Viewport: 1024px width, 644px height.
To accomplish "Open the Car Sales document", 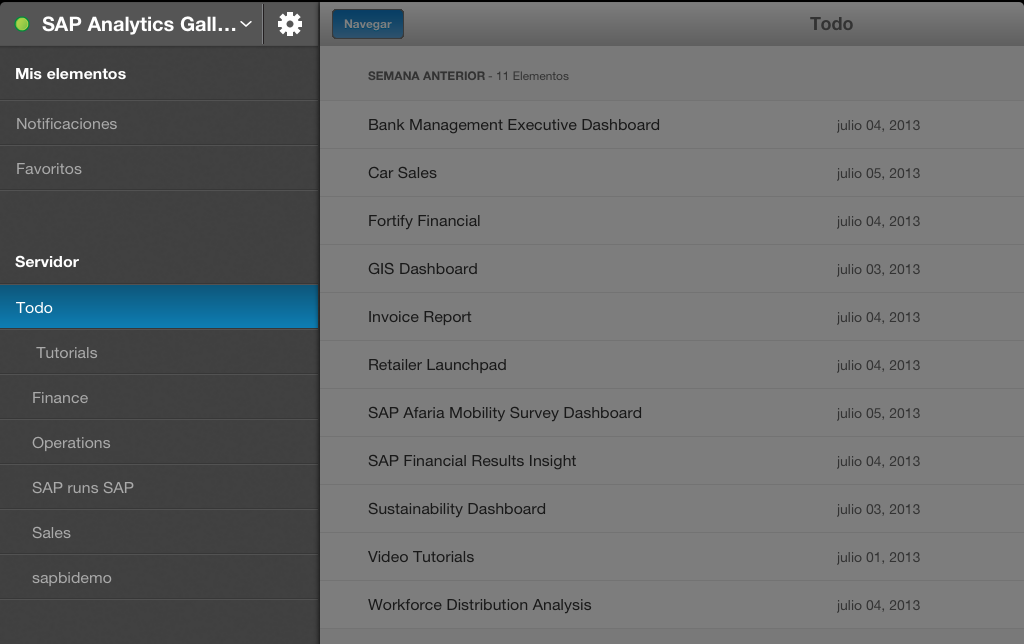I will (402, 173).
